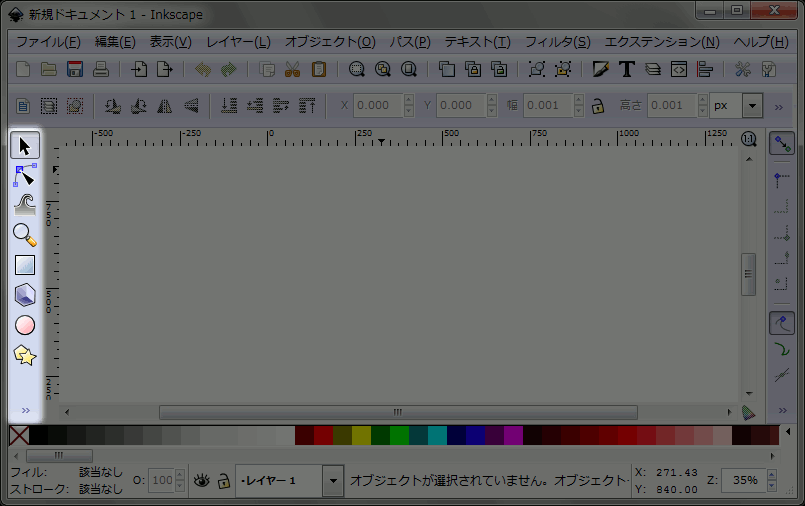Toggle the width/height lock
Viewport: 805px width, 506px height.
(x=598, y=106)
